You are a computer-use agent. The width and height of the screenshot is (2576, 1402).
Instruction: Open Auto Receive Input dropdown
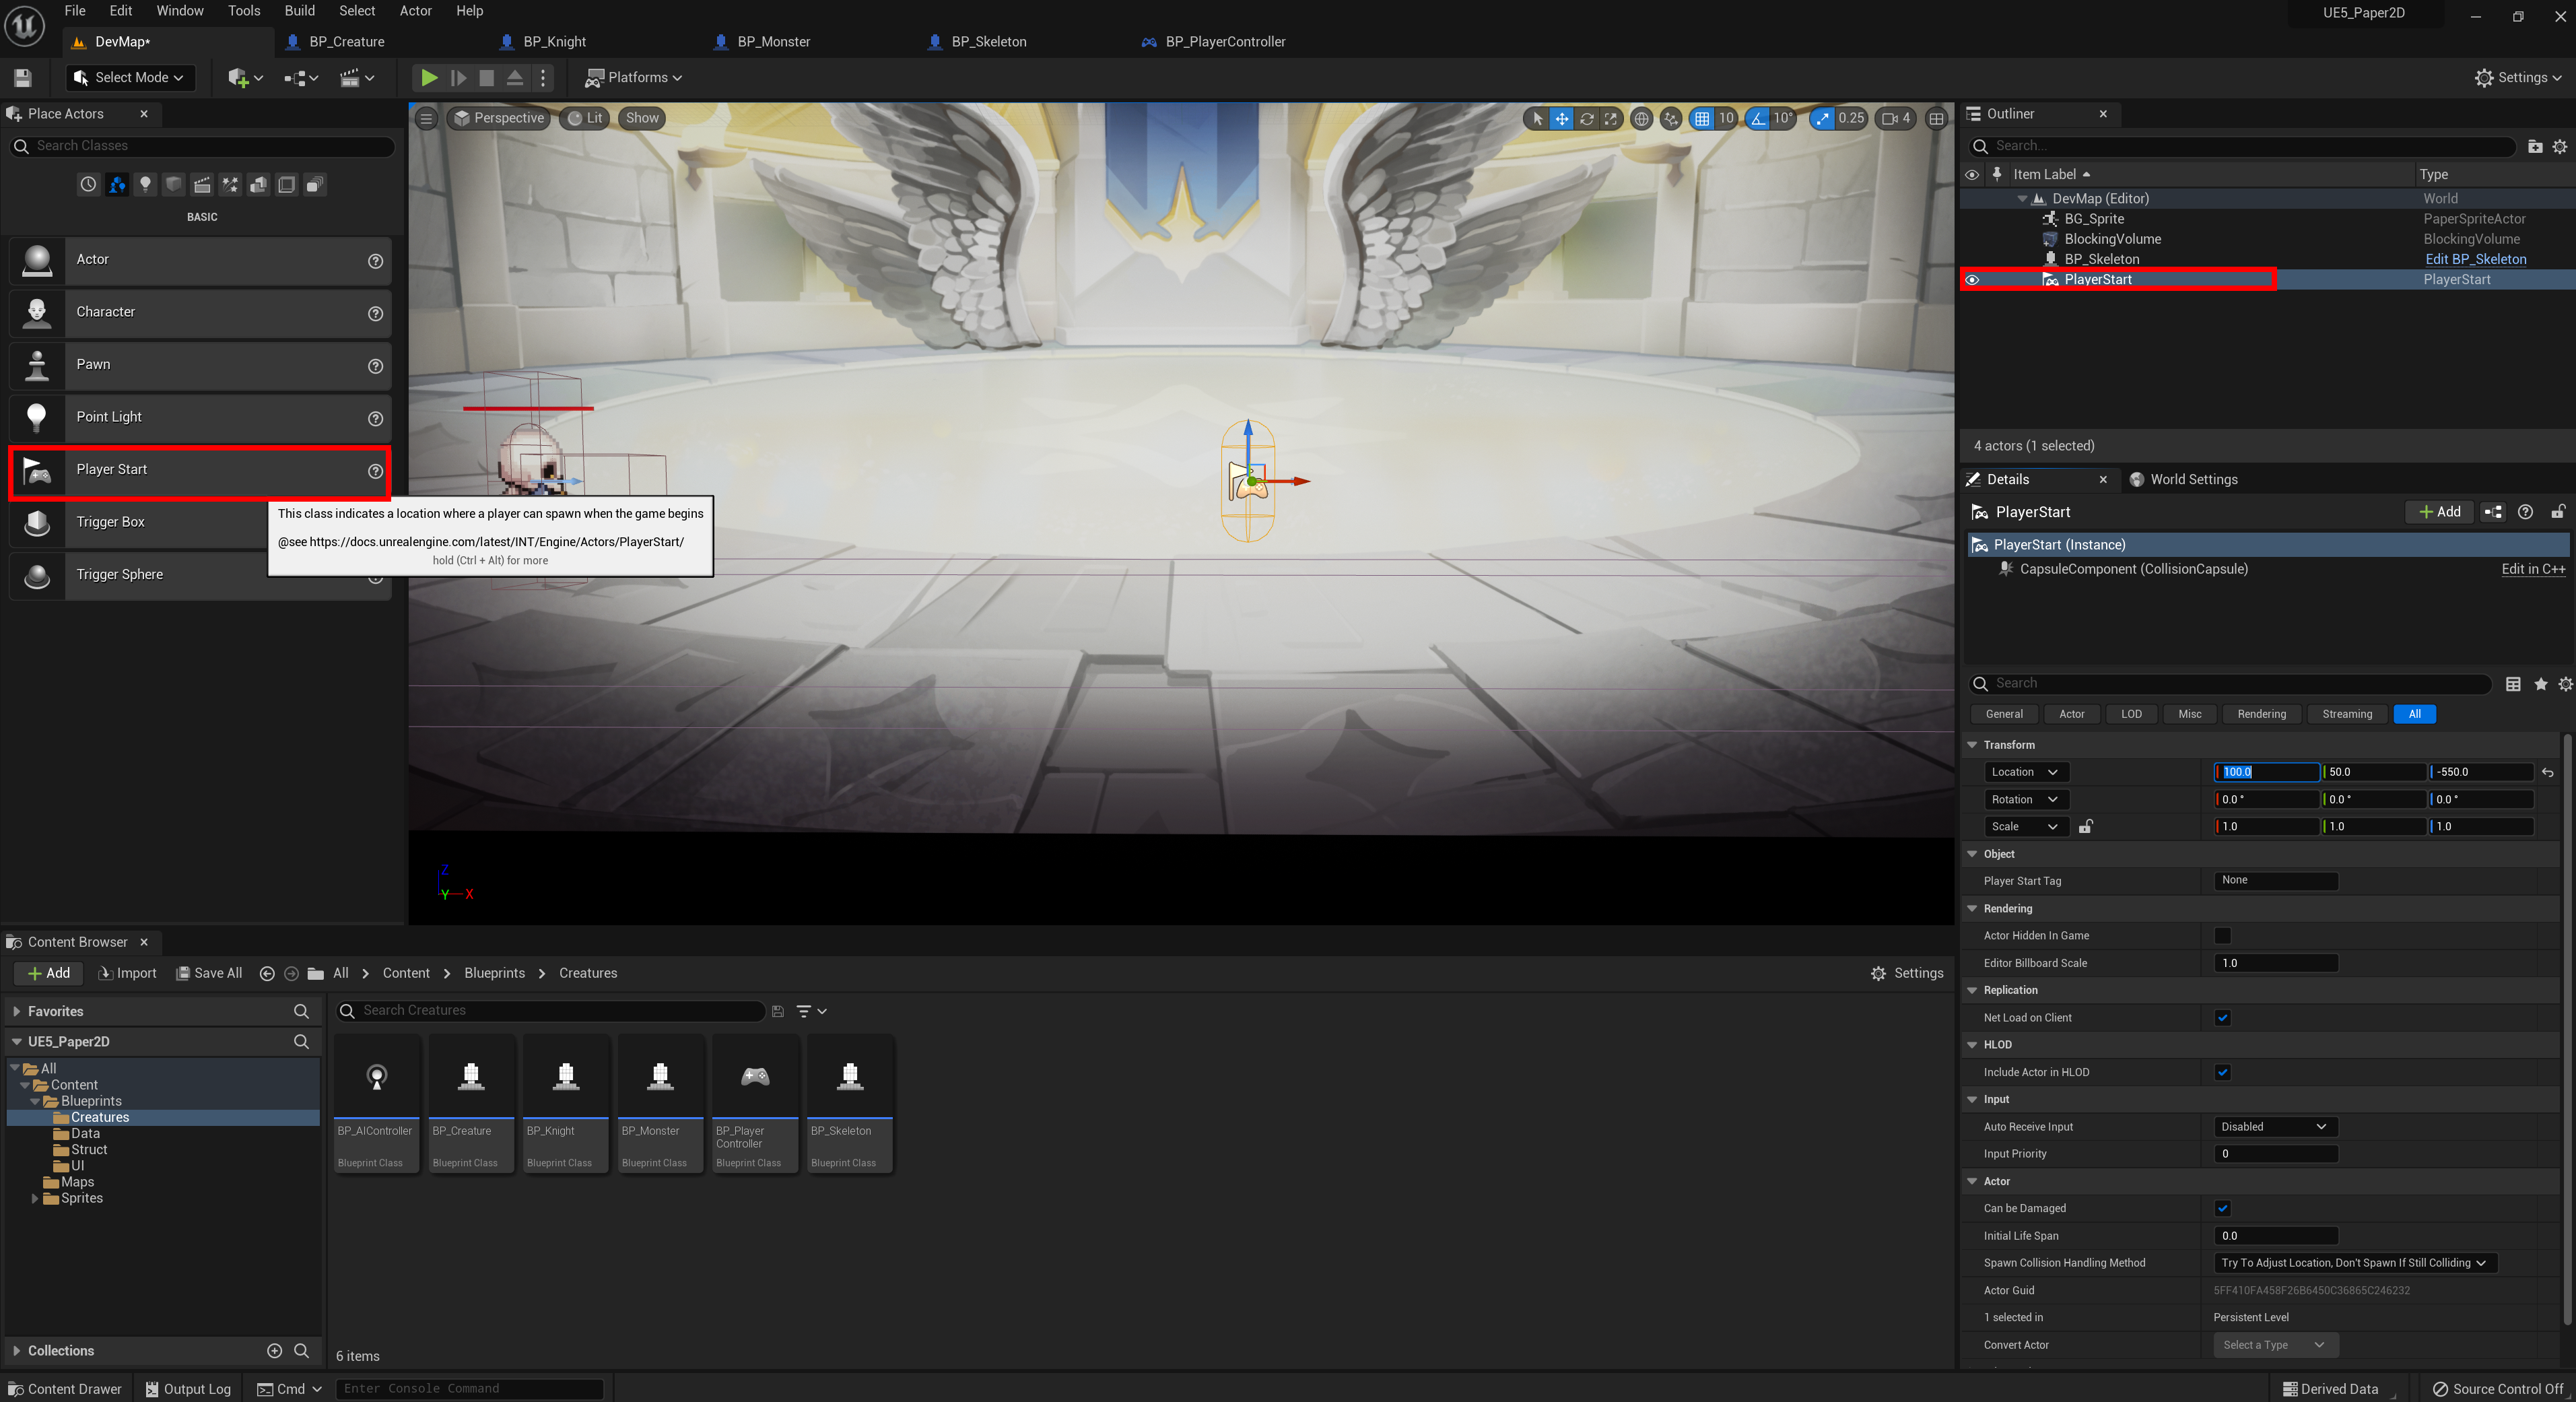2275,1126
